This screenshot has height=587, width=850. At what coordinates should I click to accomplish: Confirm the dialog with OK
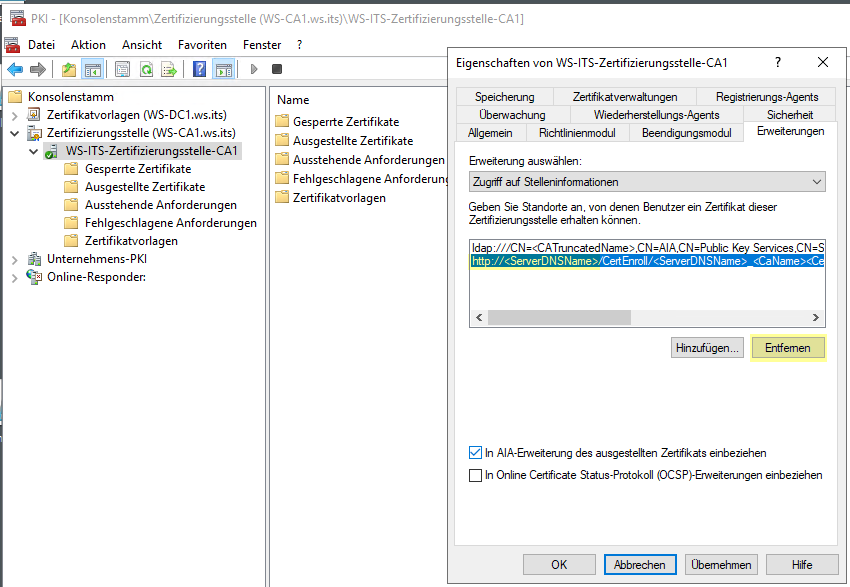click(x=559, y=565)
